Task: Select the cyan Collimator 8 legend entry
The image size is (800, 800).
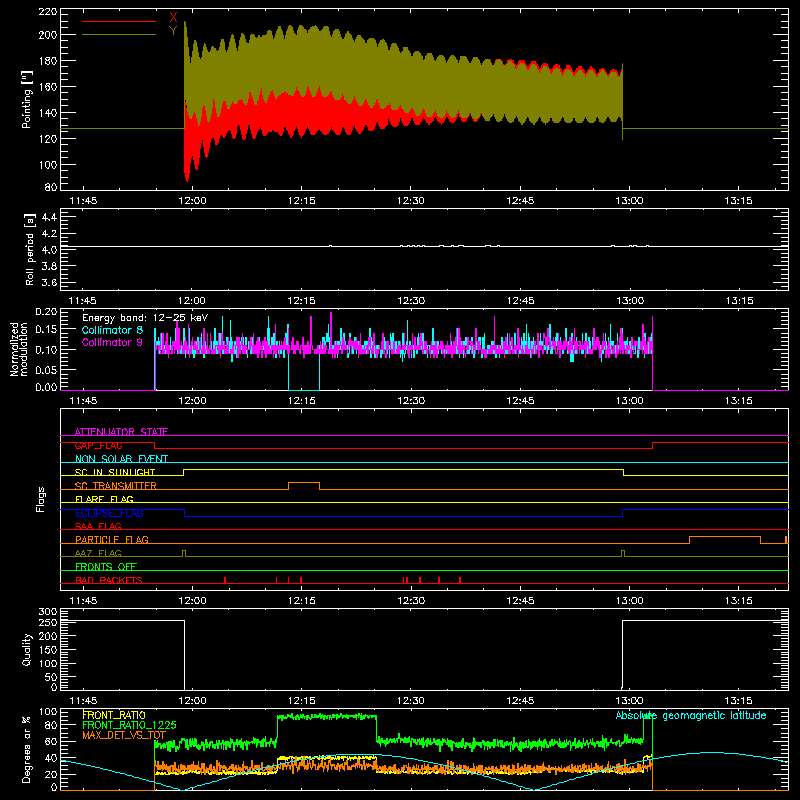Action: (112, 330)
